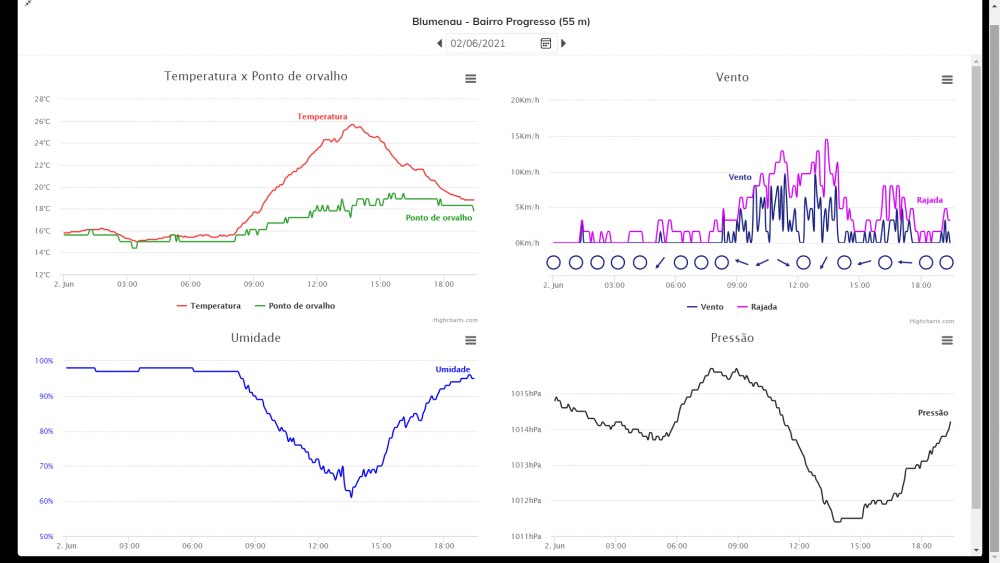Open the Vento chart hamburger menu
The width and height of the screenshot is (1000, 563).
[947, 80]
